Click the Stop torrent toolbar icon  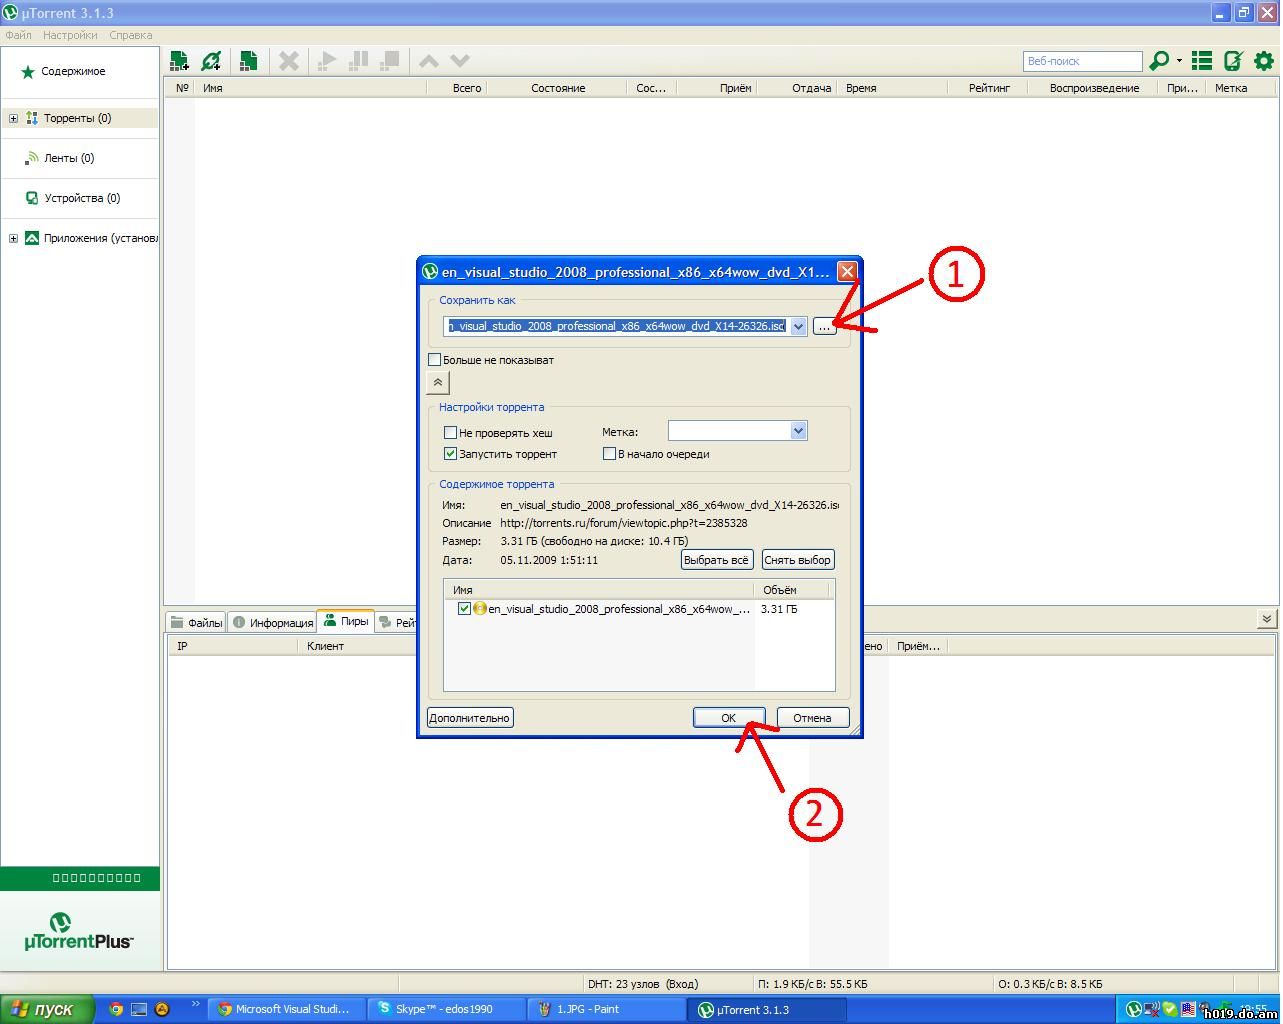[390, 61]
